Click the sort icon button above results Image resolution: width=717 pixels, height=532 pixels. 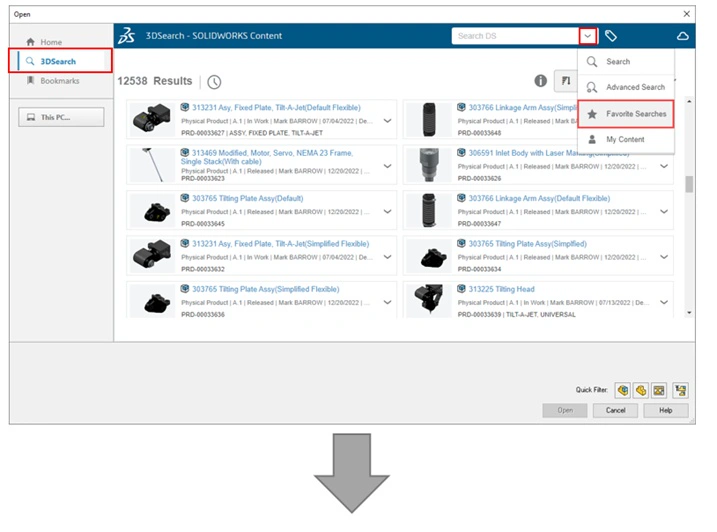coord(566,81)
